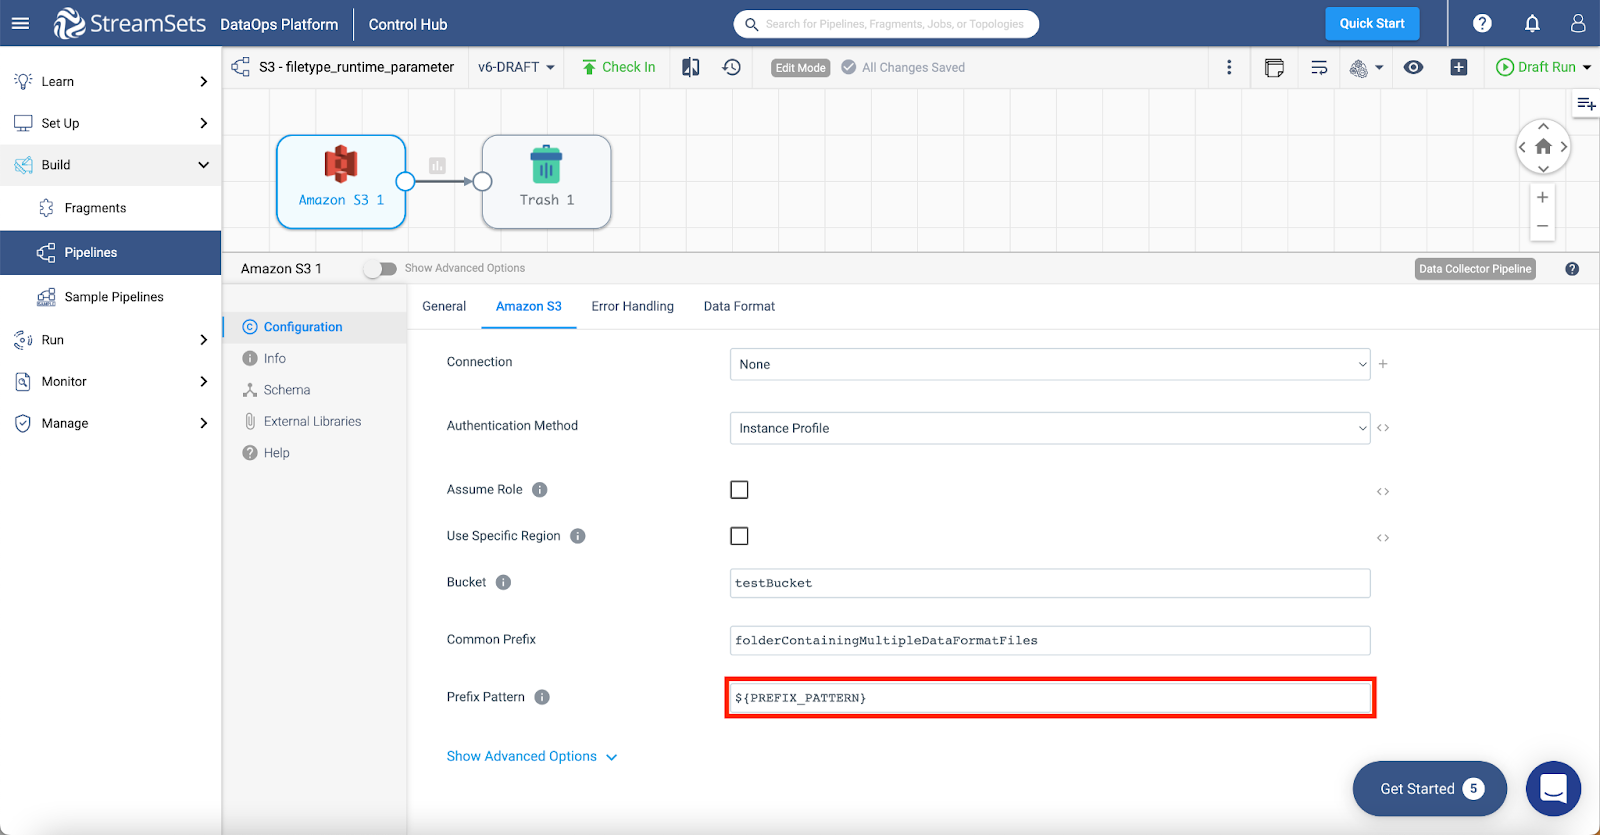Image resolution: width=1600 pixels, height=835 pixels.
Task: Click the add stage plus icon
Action: click(1459, 67)
